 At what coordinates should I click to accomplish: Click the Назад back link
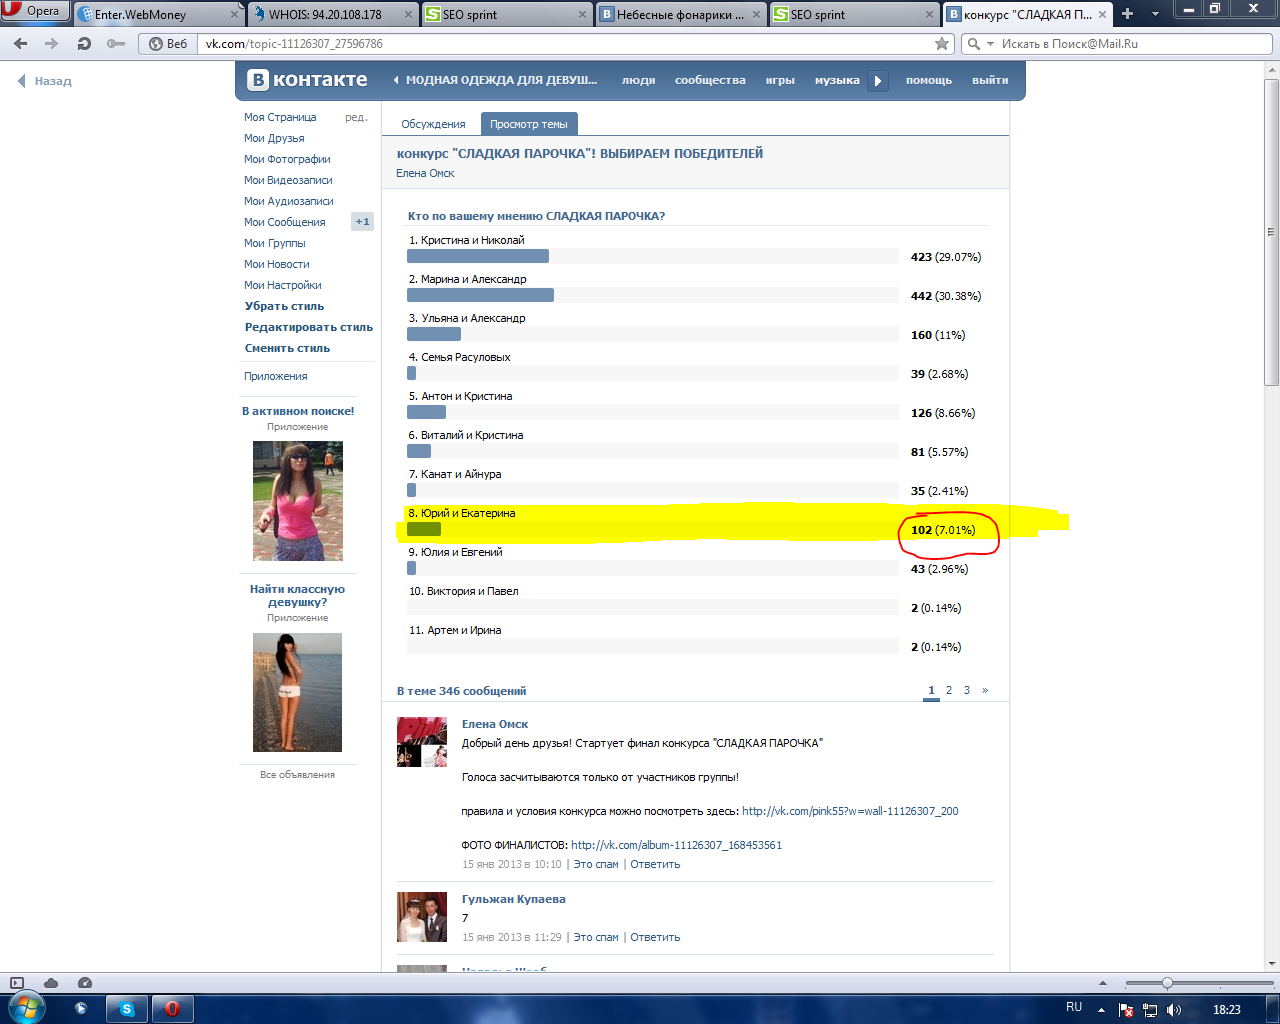[45, 81]
